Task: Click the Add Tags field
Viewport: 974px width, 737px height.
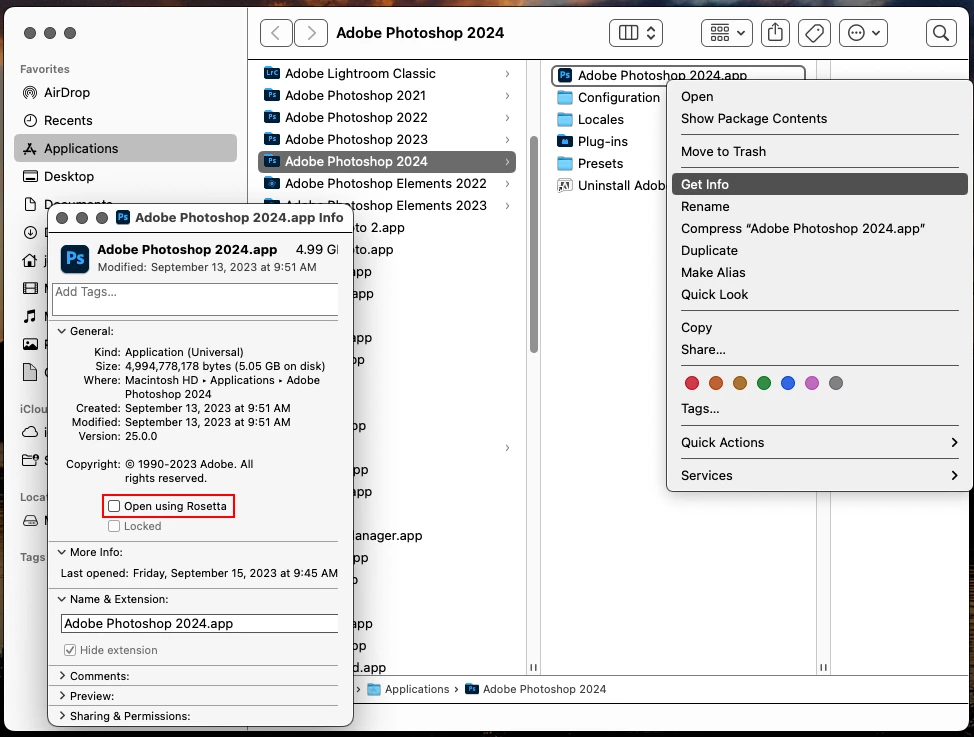Action: (196, 300)
